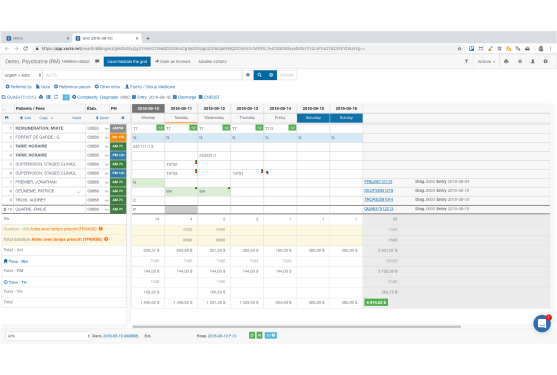Click the Note link
Screen dimensions: 557x375
click(x=43, y=87)
